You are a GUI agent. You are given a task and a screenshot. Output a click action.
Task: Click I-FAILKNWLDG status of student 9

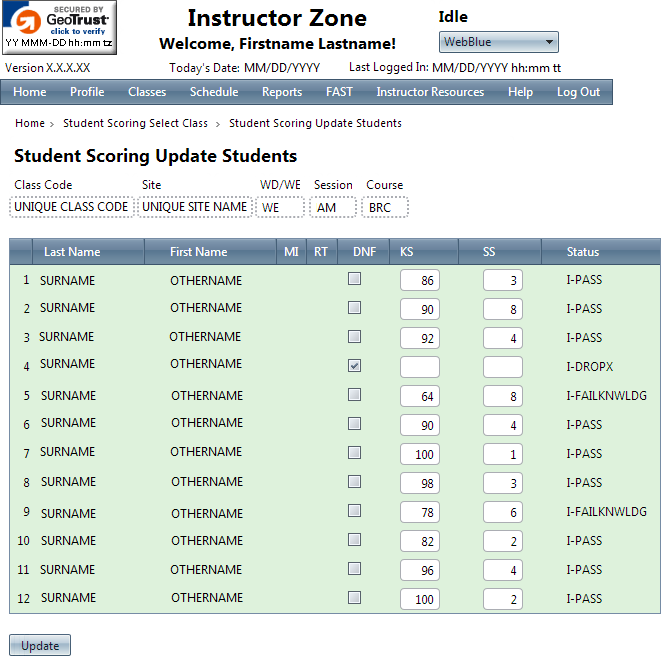[606, 512]
